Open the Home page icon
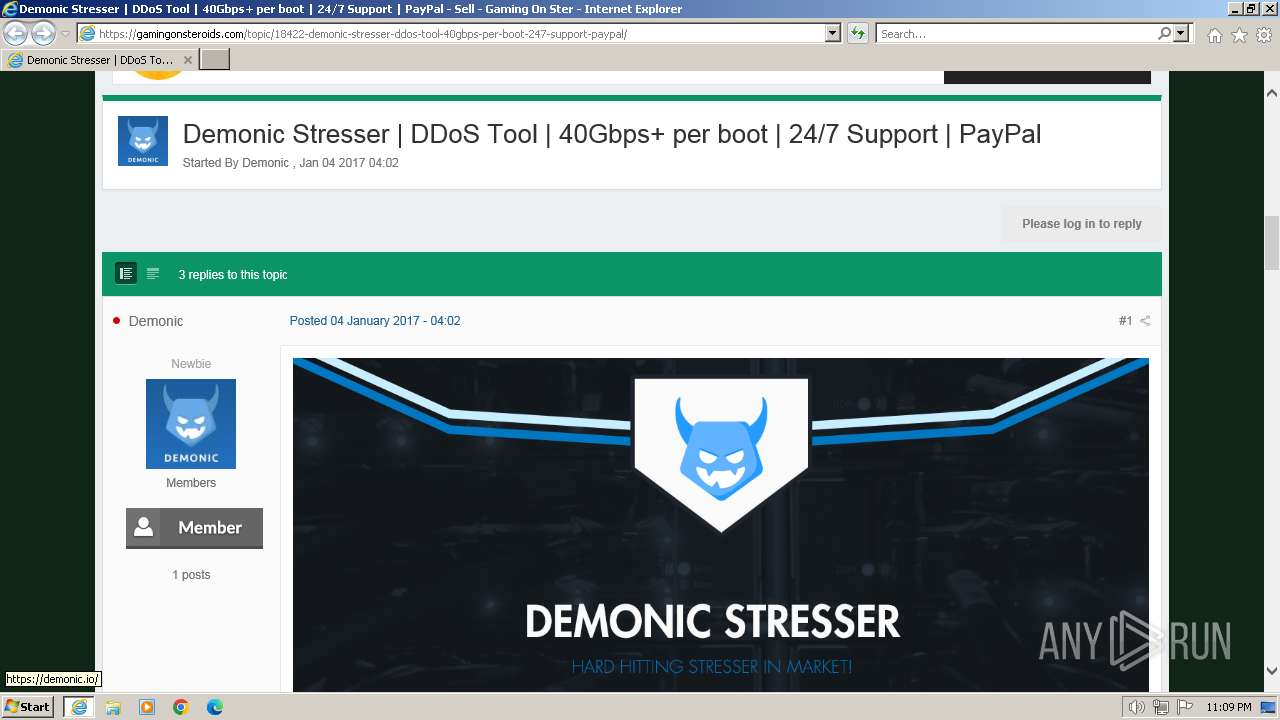The height and width of the screenshot is (720, 1280). (1214, 35)
